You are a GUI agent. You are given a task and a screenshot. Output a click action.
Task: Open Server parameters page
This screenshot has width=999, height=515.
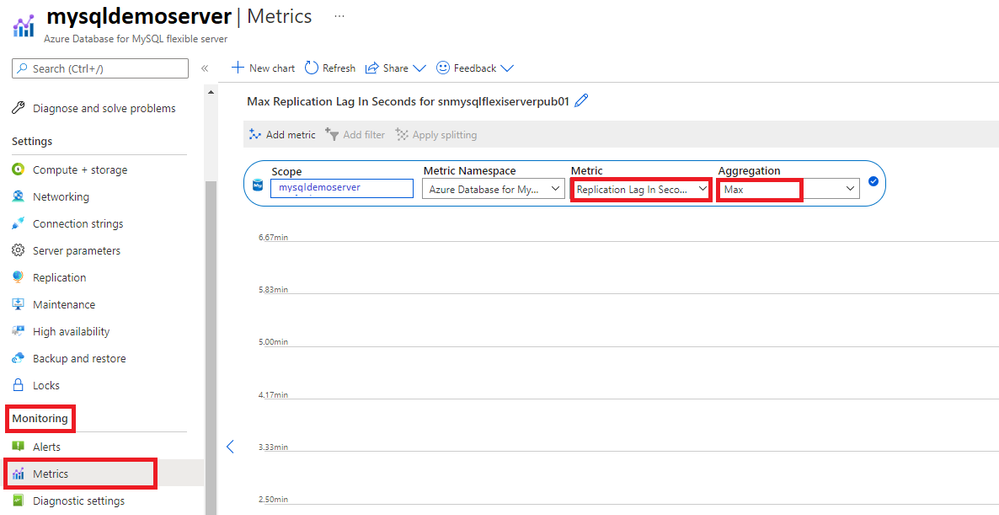coord(76,251)
